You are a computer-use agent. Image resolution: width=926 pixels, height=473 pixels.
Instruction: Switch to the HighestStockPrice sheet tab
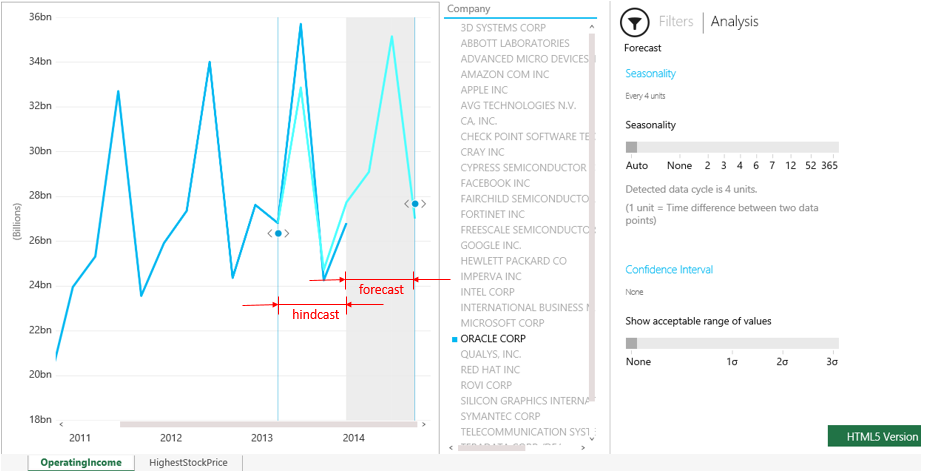point(188,463)
